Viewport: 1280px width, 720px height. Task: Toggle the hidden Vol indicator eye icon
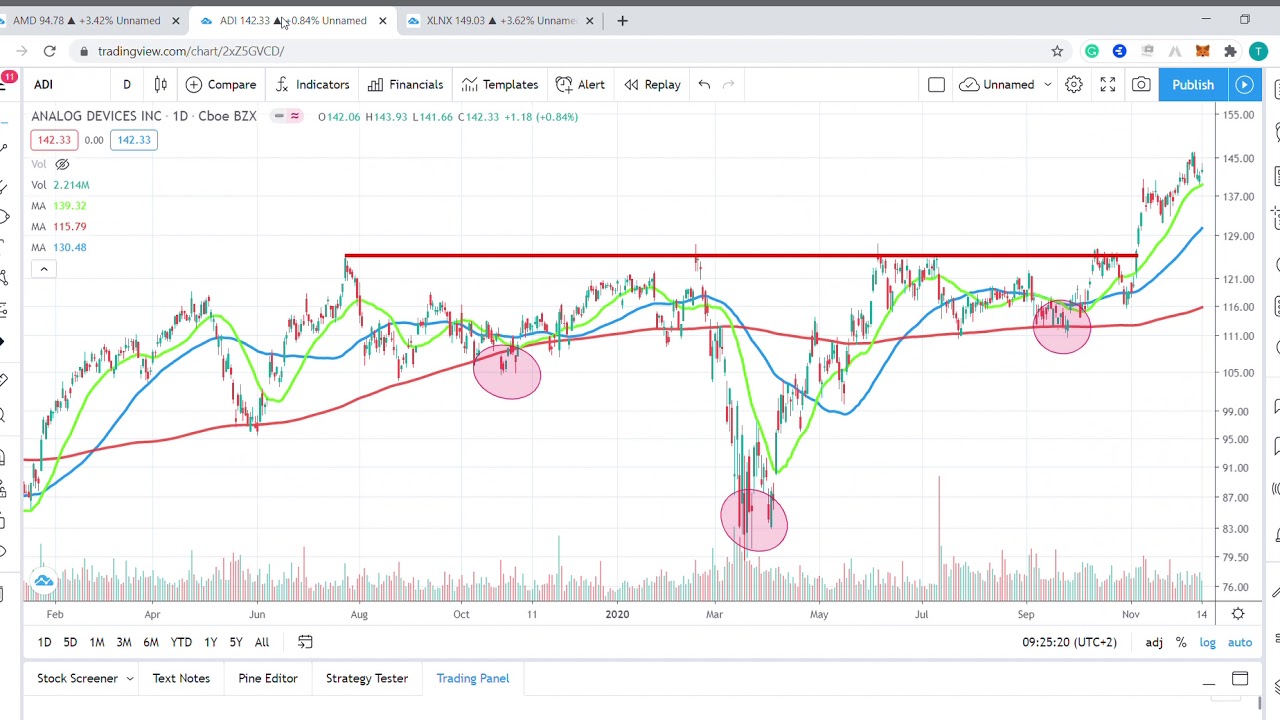tap(62, 164)
